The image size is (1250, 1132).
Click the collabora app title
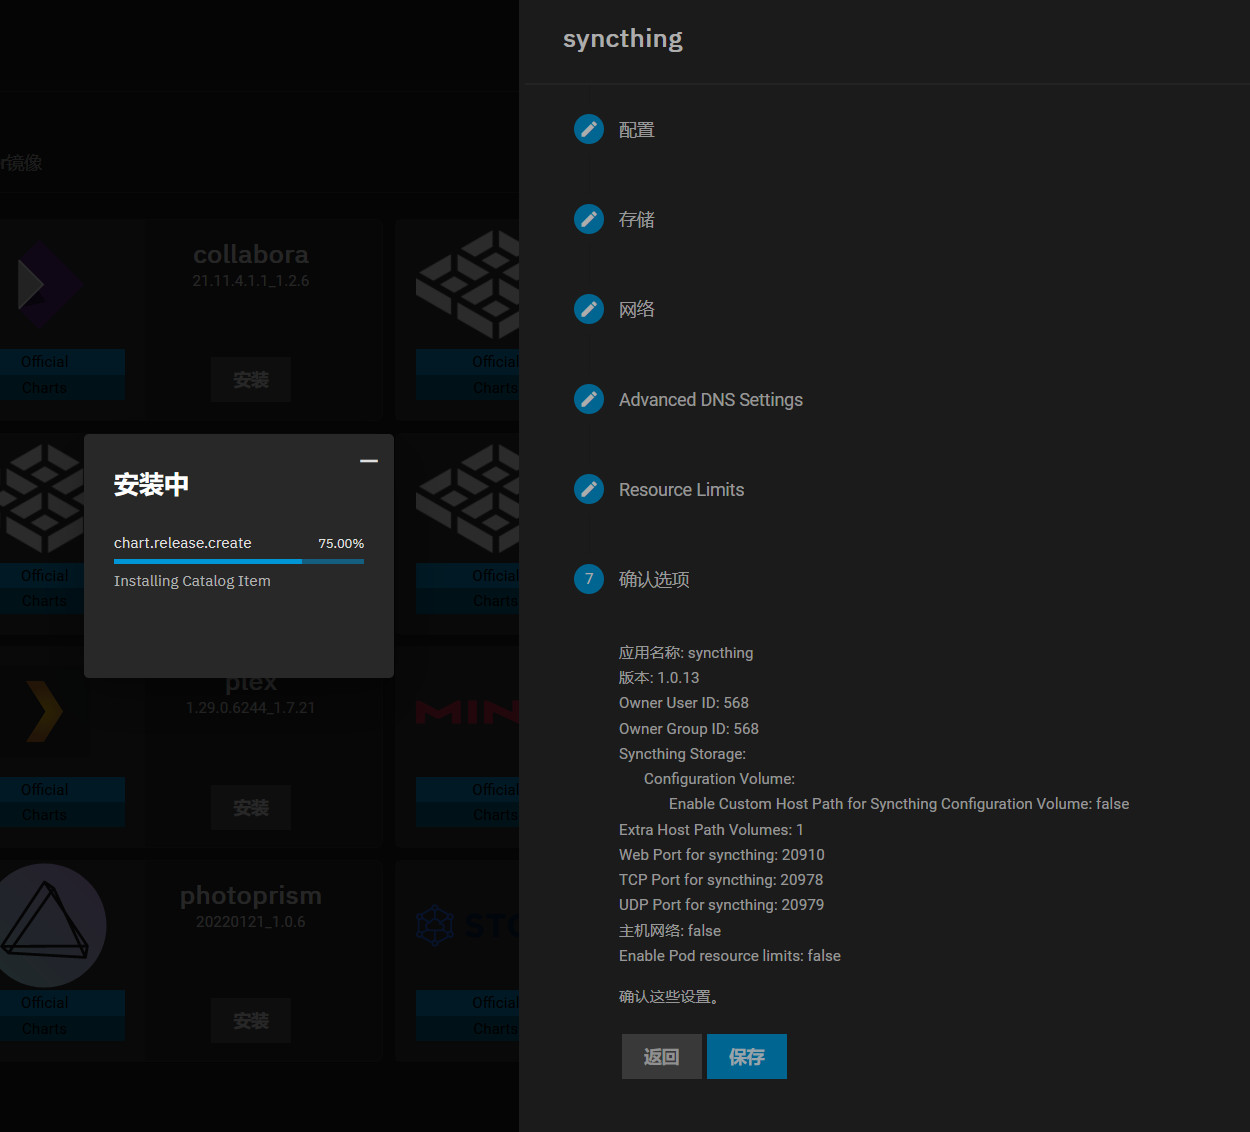[x=251, y=254]
